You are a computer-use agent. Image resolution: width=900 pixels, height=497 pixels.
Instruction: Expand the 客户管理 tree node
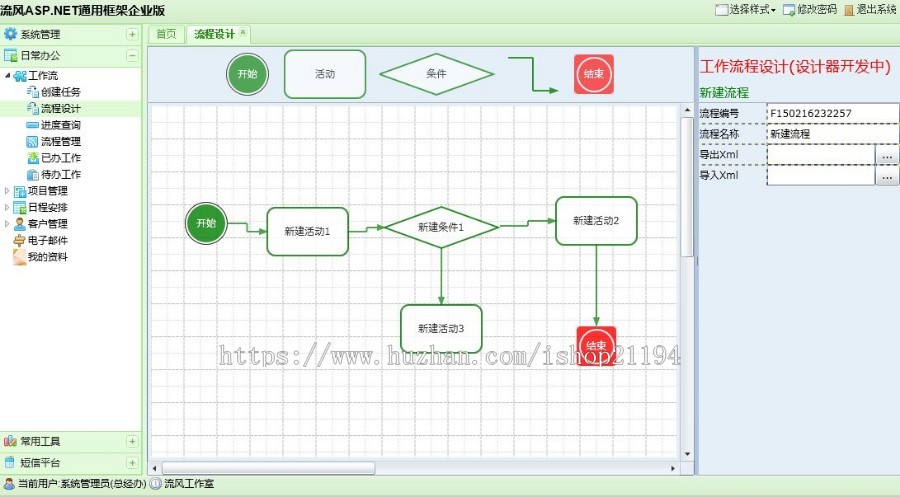[7, 224]
